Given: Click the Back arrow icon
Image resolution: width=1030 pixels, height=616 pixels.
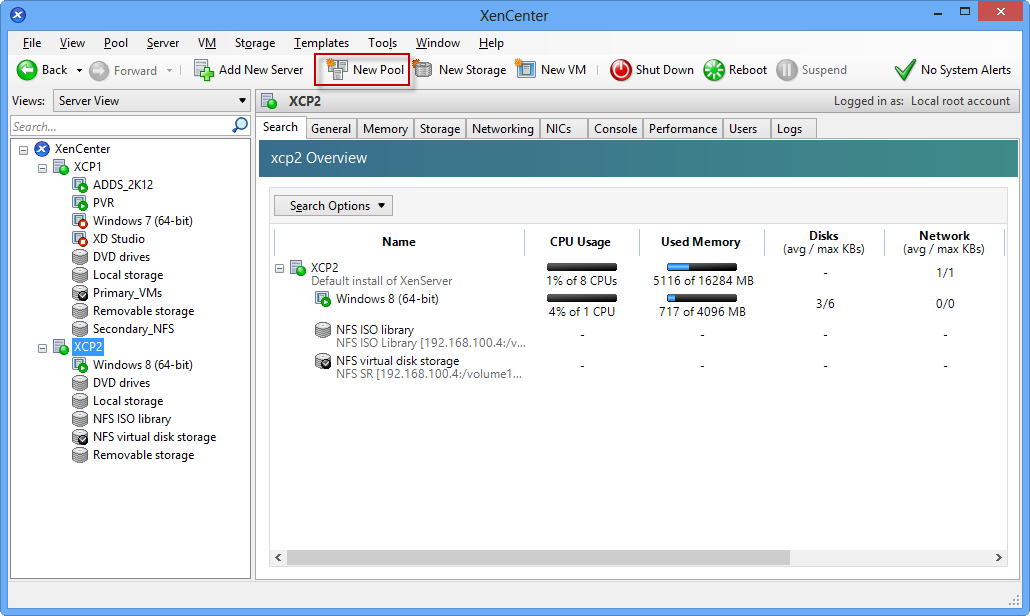Looking at the screenshot, I should coord(27,70).
